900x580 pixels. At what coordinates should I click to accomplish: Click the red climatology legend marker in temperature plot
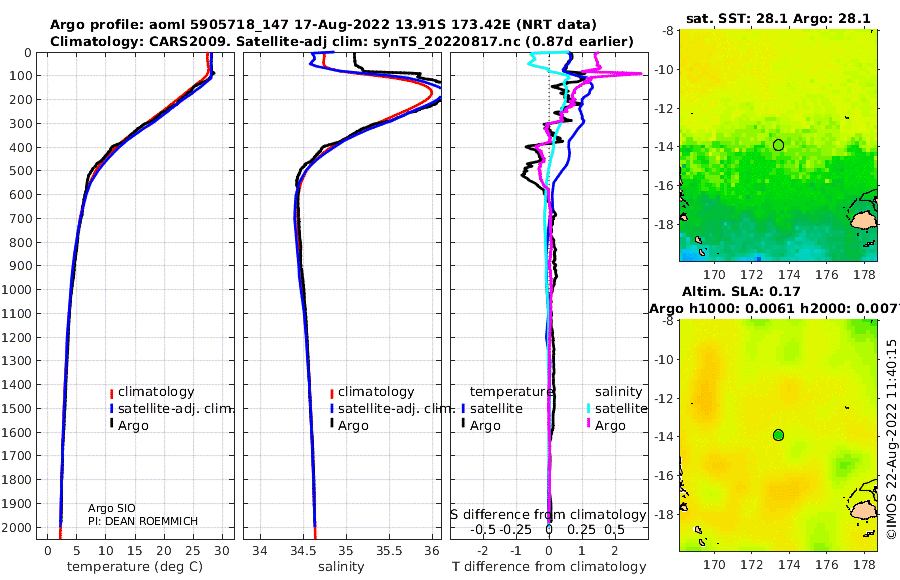pyautogui.click(x=111, y=393)
